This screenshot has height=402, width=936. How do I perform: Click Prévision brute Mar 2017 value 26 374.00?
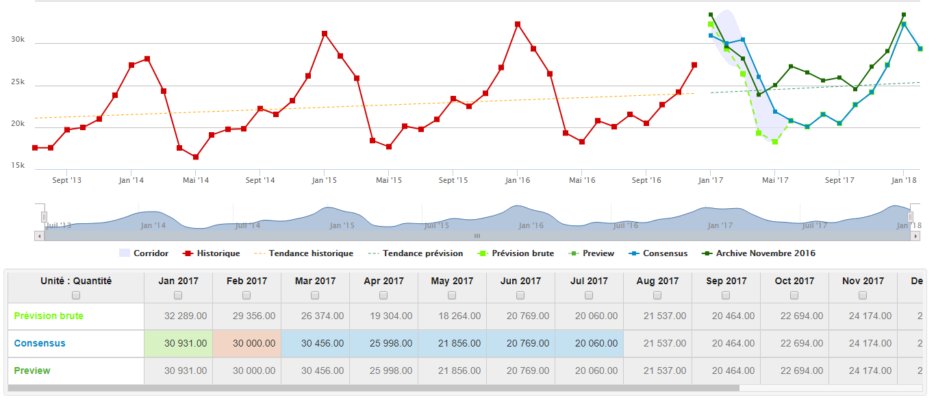pos(320,316)
